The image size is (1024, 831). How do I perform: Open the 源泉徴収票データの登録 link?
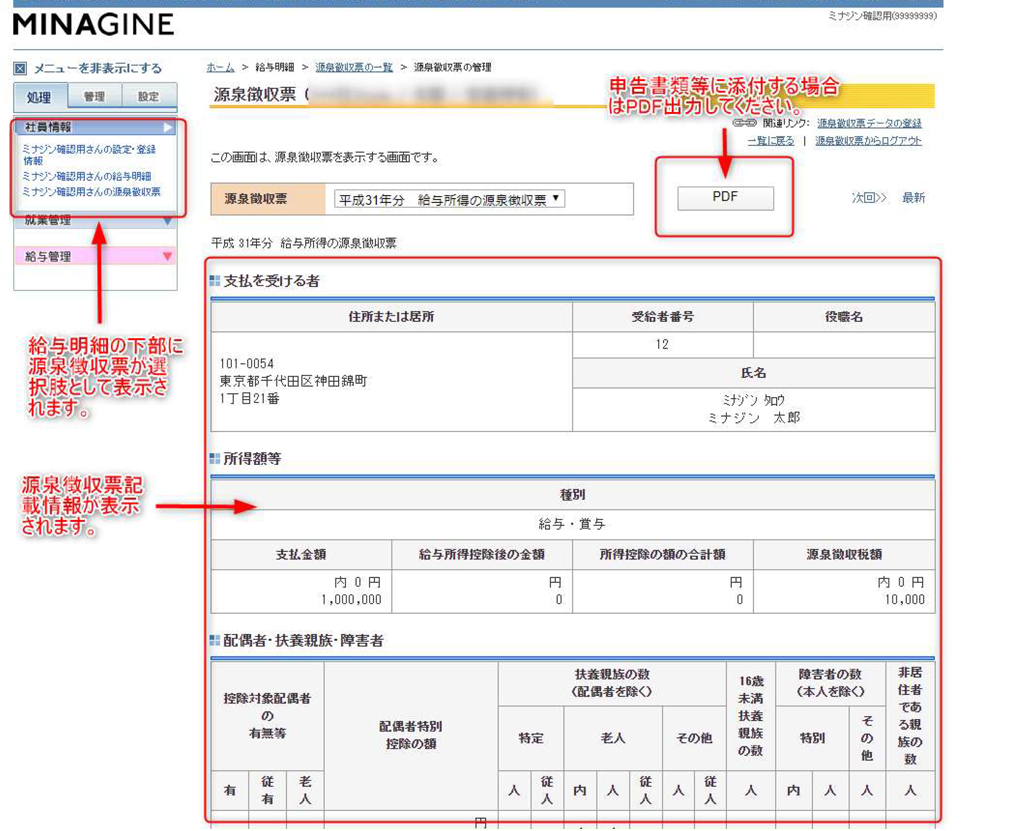(x=871, y=122)
